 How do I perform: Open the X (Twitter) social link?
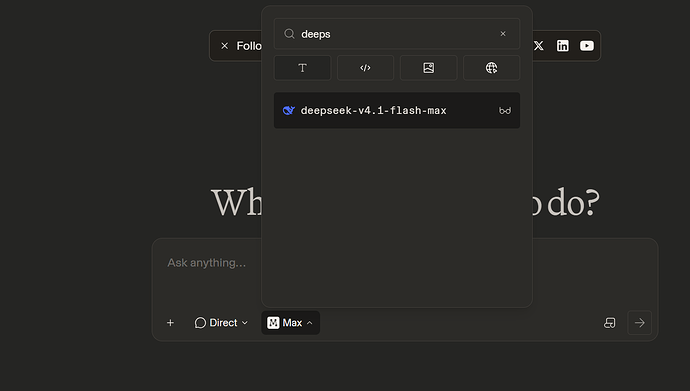[x=539, y=46]
